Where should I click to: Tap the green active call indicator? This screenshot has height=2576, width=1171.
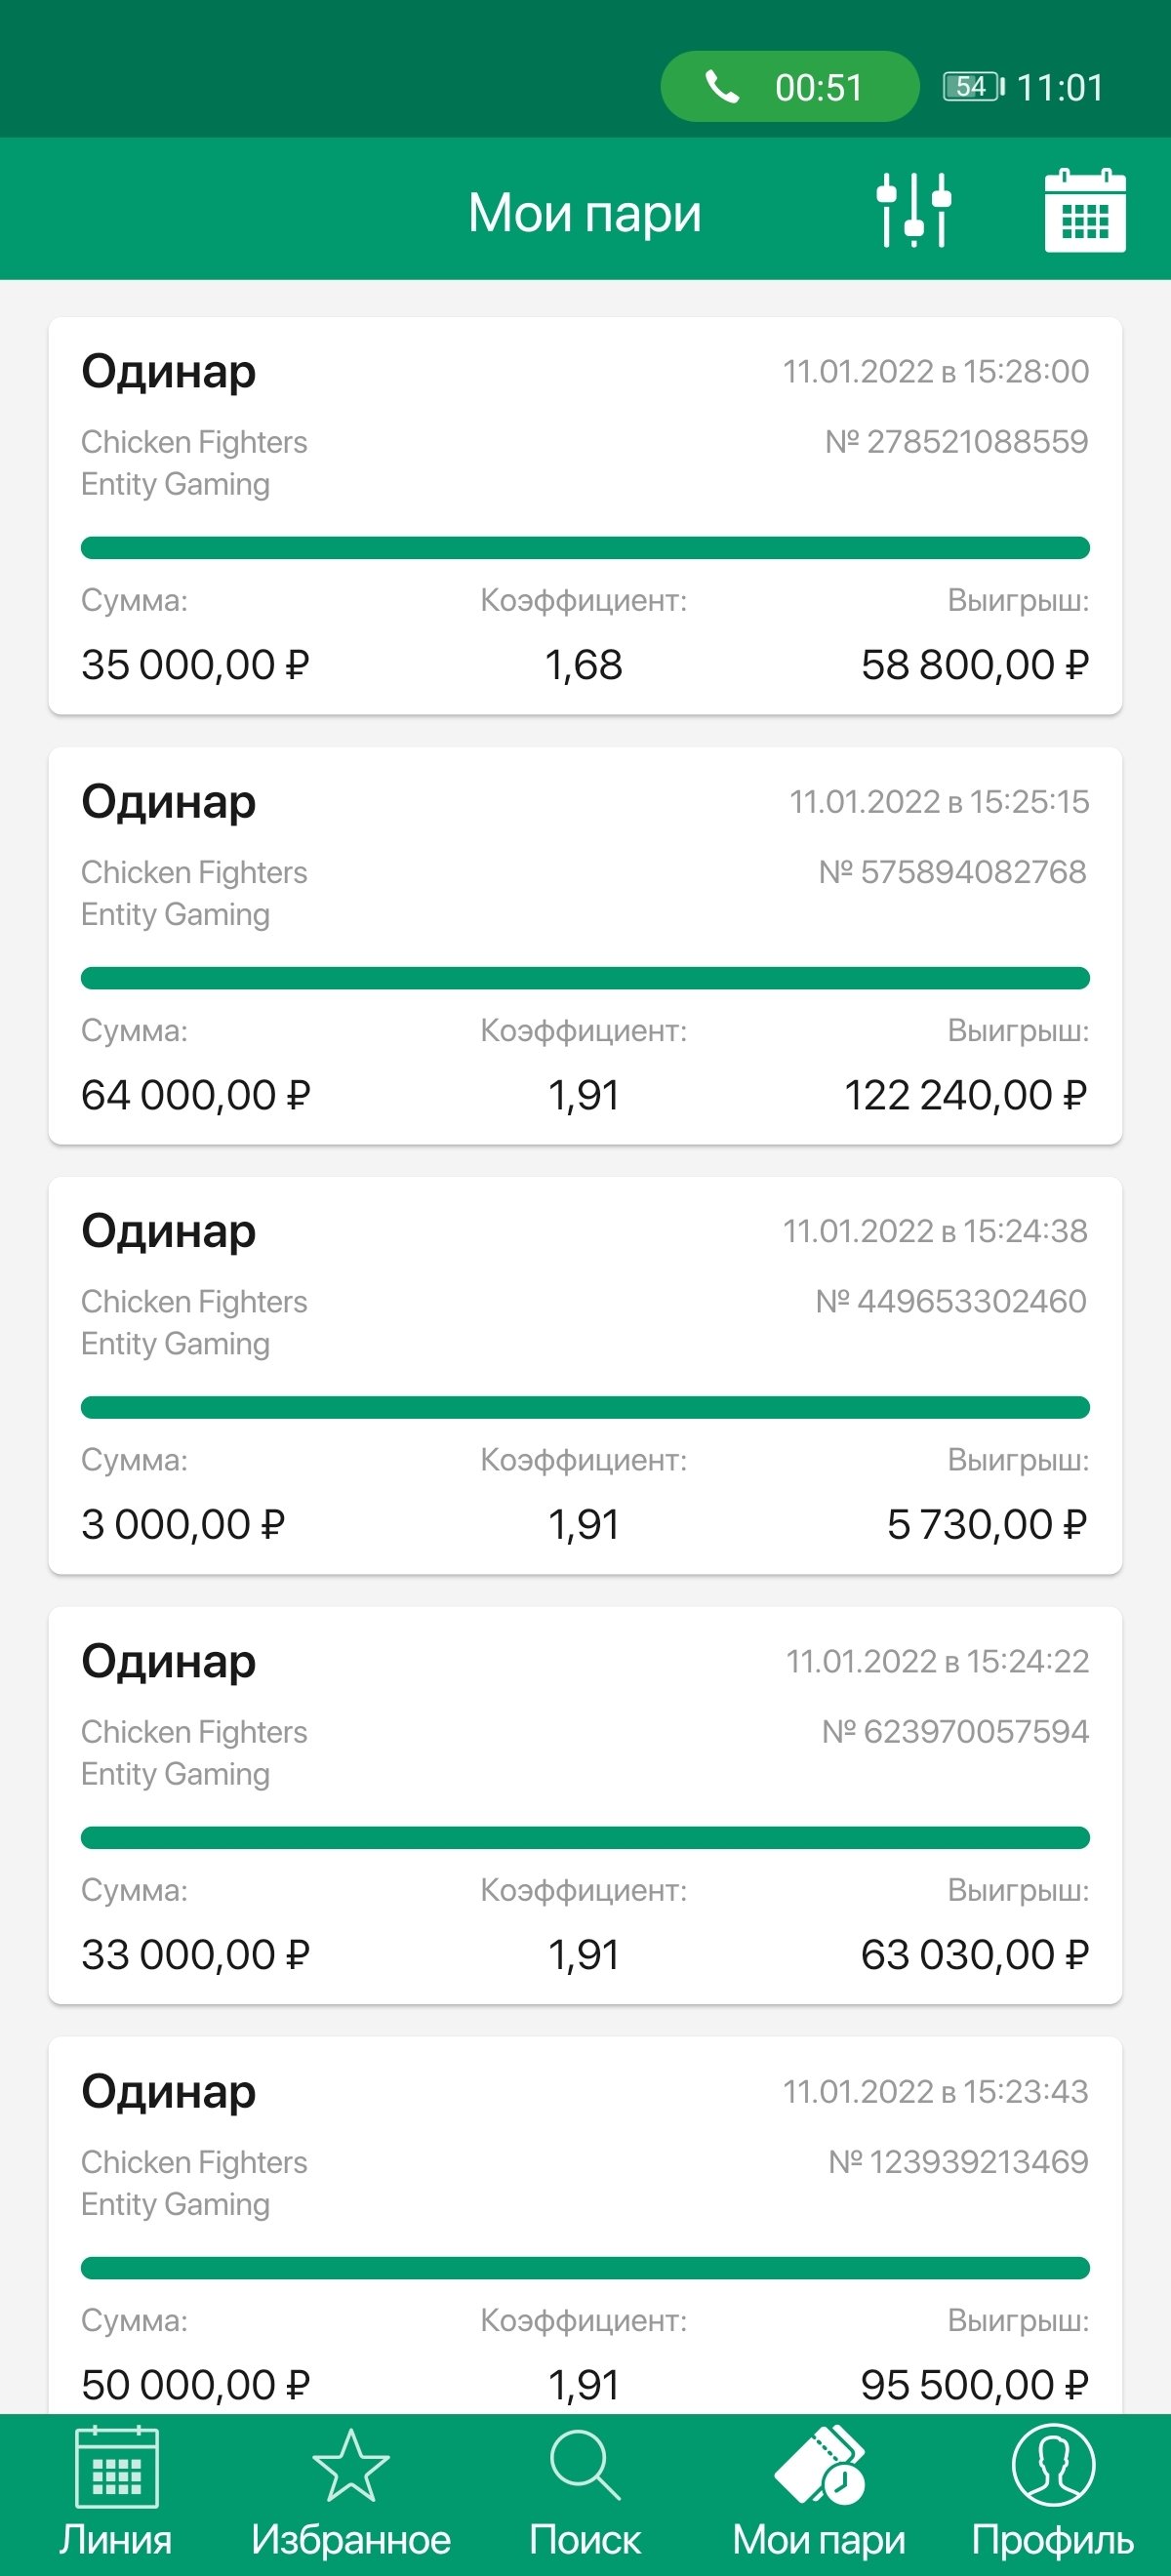(789, 87)
